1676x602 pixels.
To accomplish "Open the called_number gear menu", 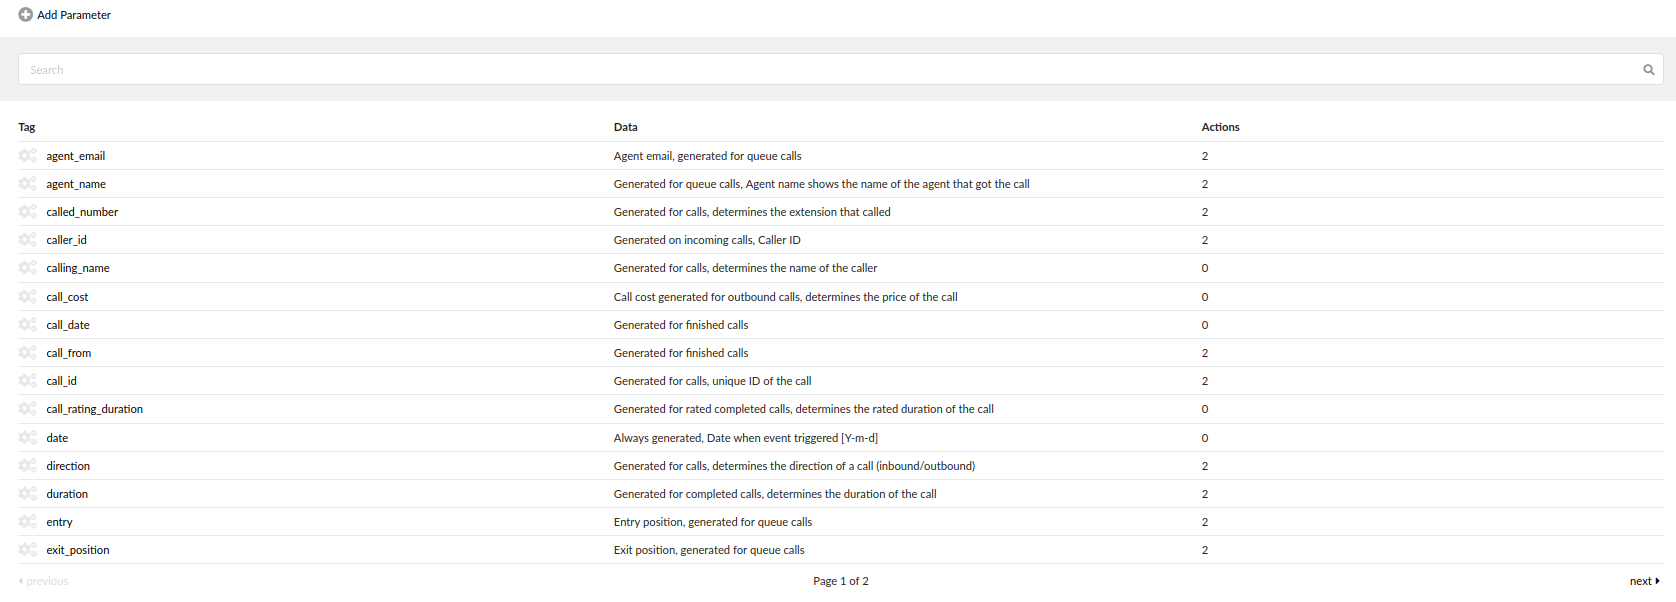I will pyautogui.click(x=27, y=212).
